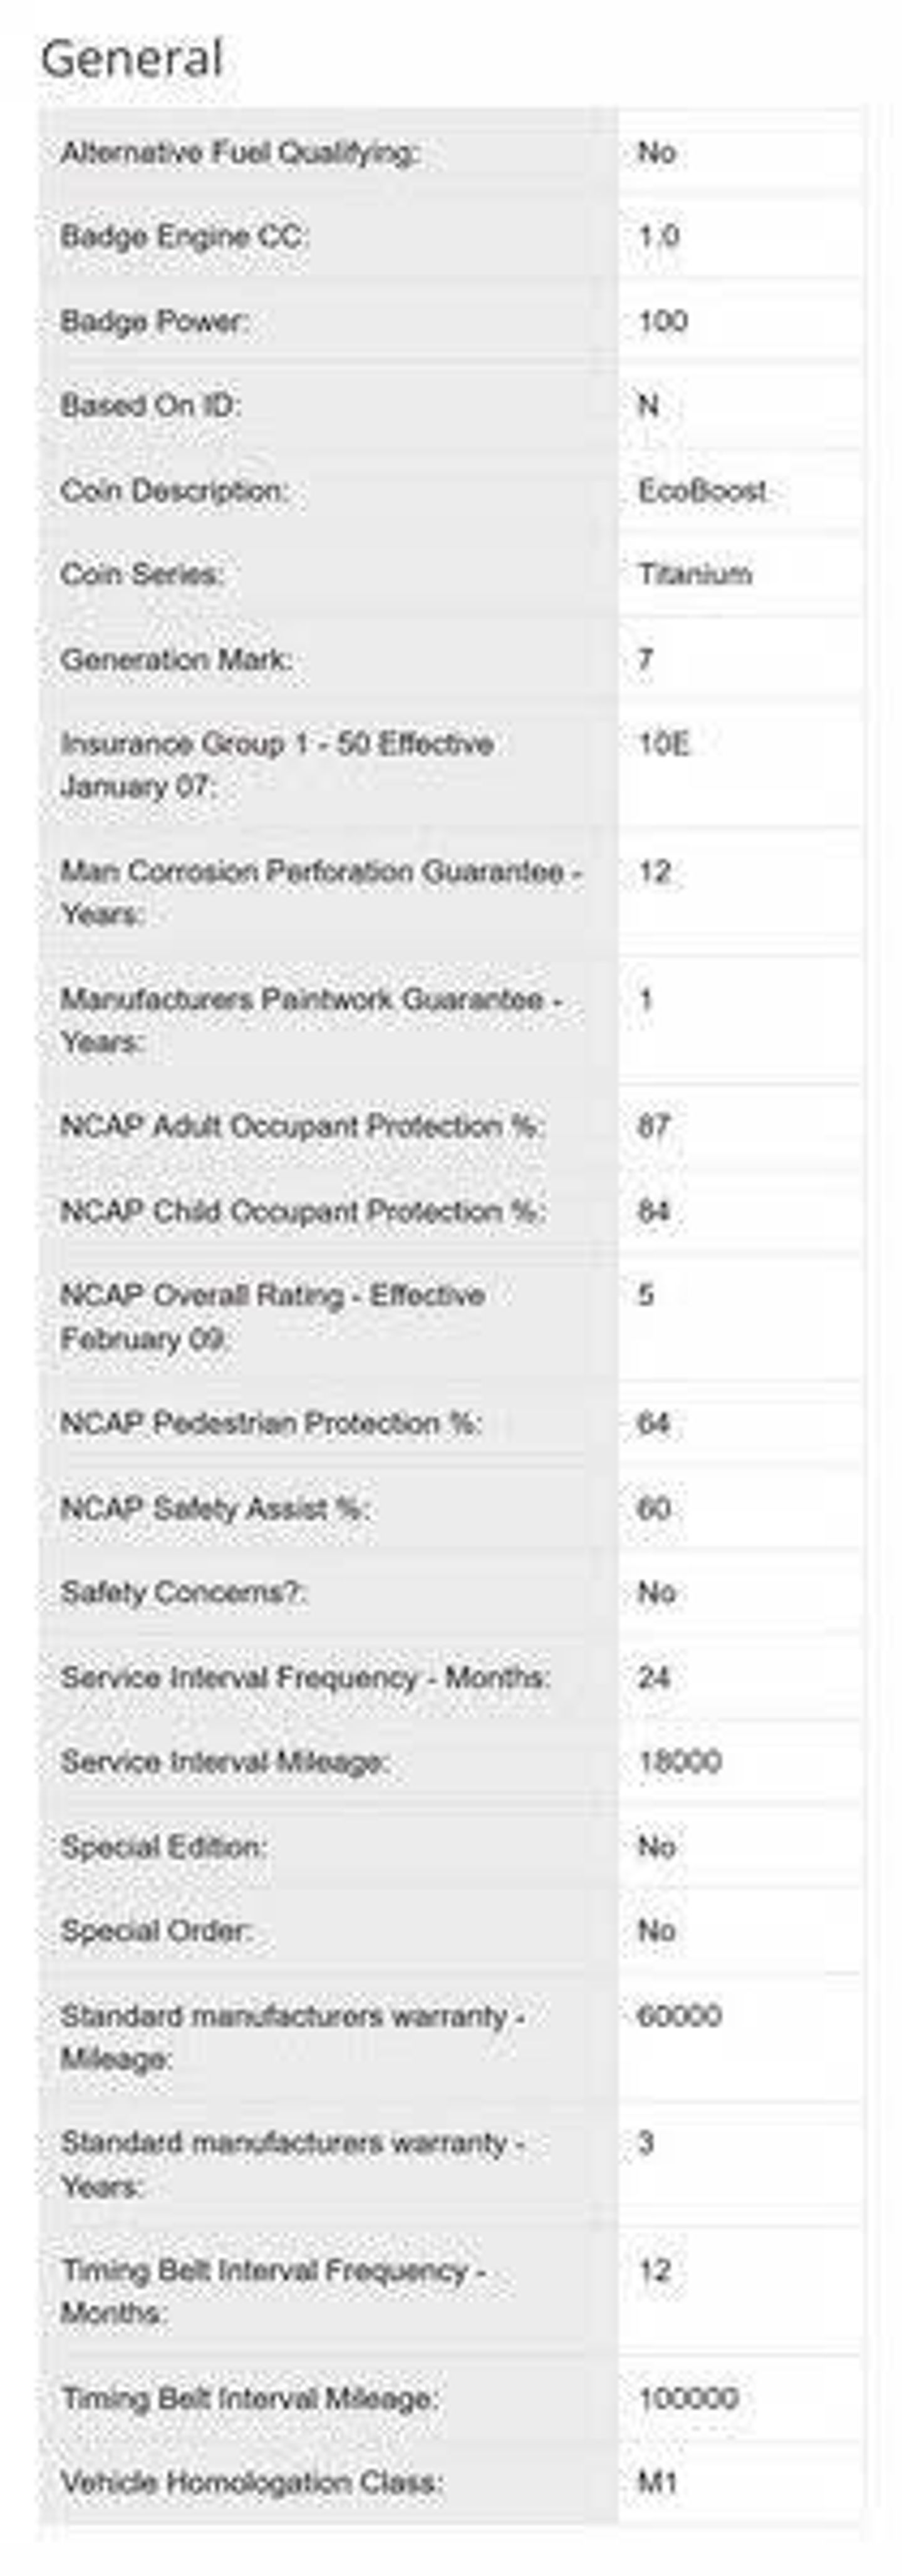Select the Man Corrosion Perforation Guarantee label
The image size is (902, 2576).
click(321, 892)
